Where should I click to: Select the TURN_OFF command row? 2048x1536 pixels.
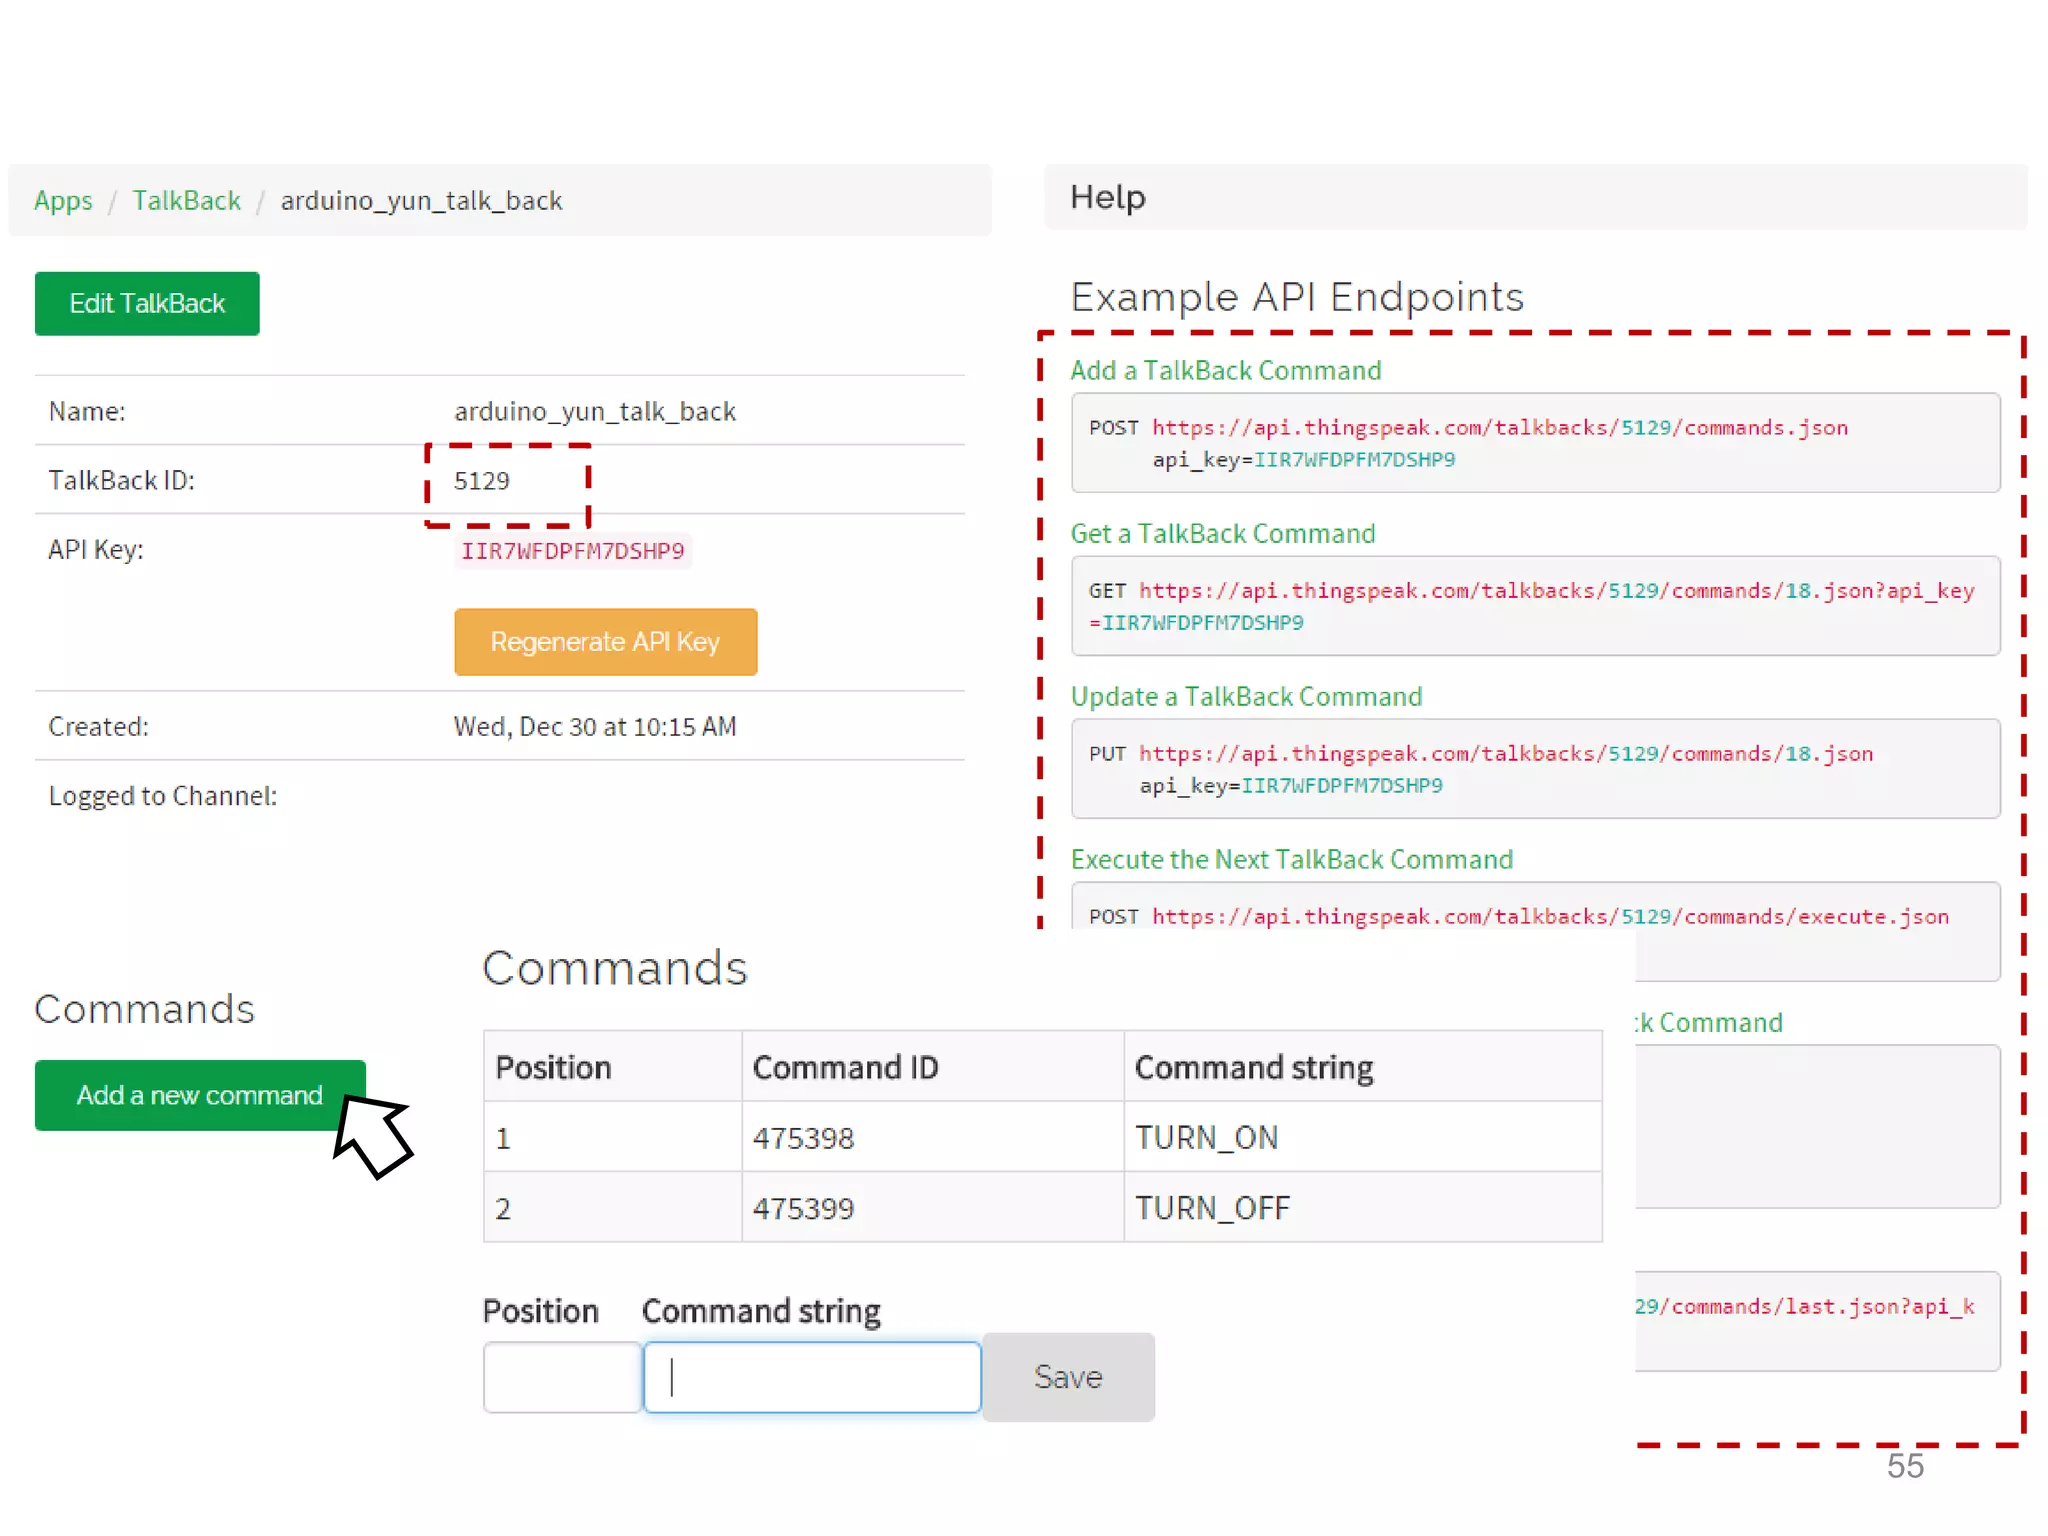[1212, 1208]
